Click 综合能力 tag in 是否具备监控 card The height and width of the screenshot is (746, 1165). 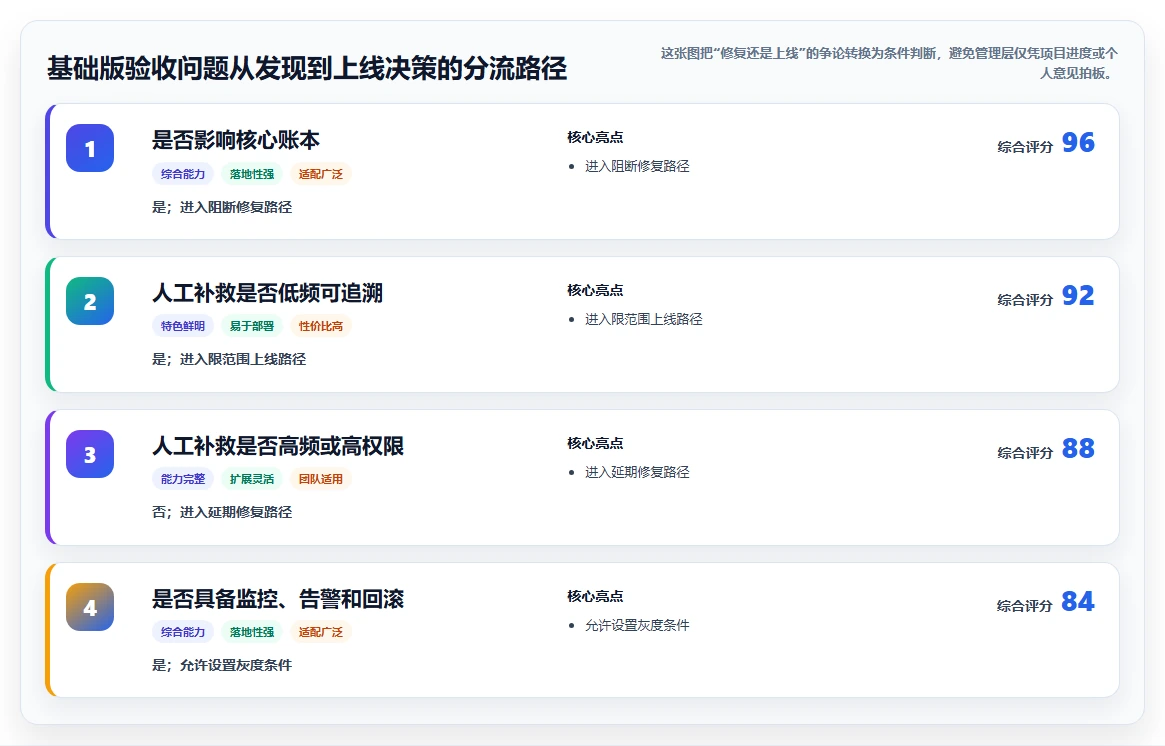click(x=183, y=632)
